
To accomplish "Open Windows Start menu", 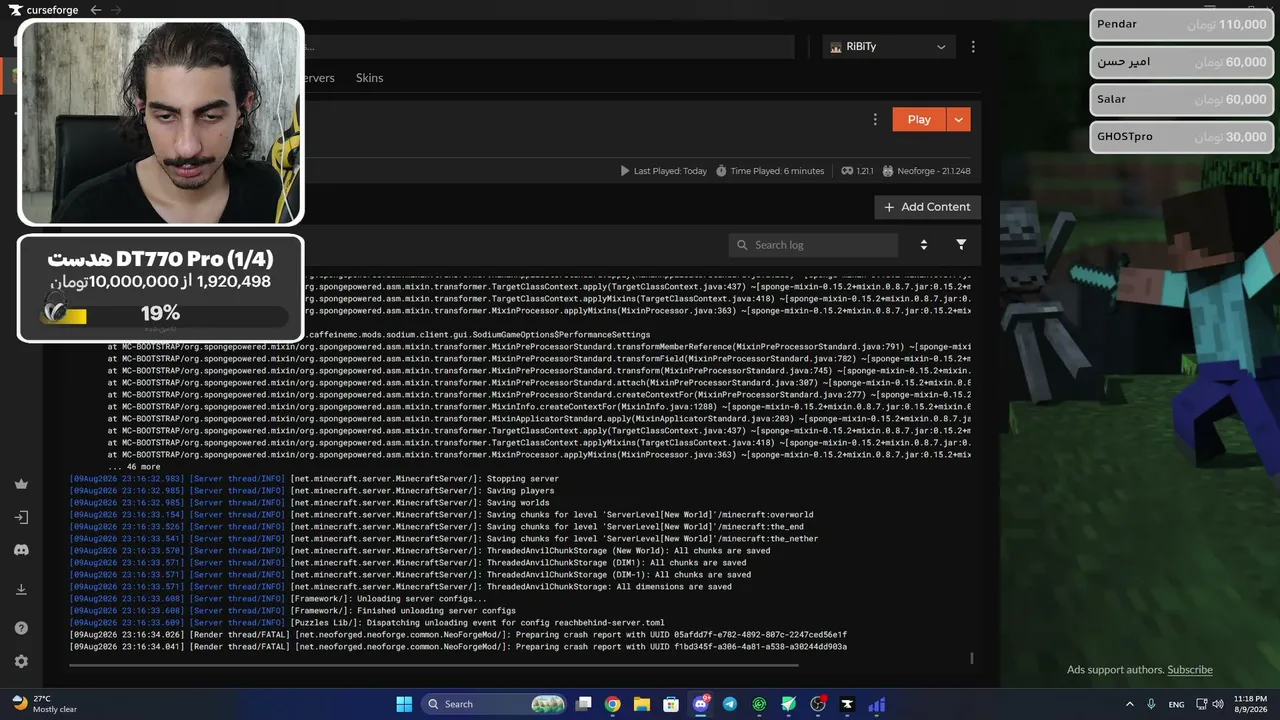I will (404, 704).
